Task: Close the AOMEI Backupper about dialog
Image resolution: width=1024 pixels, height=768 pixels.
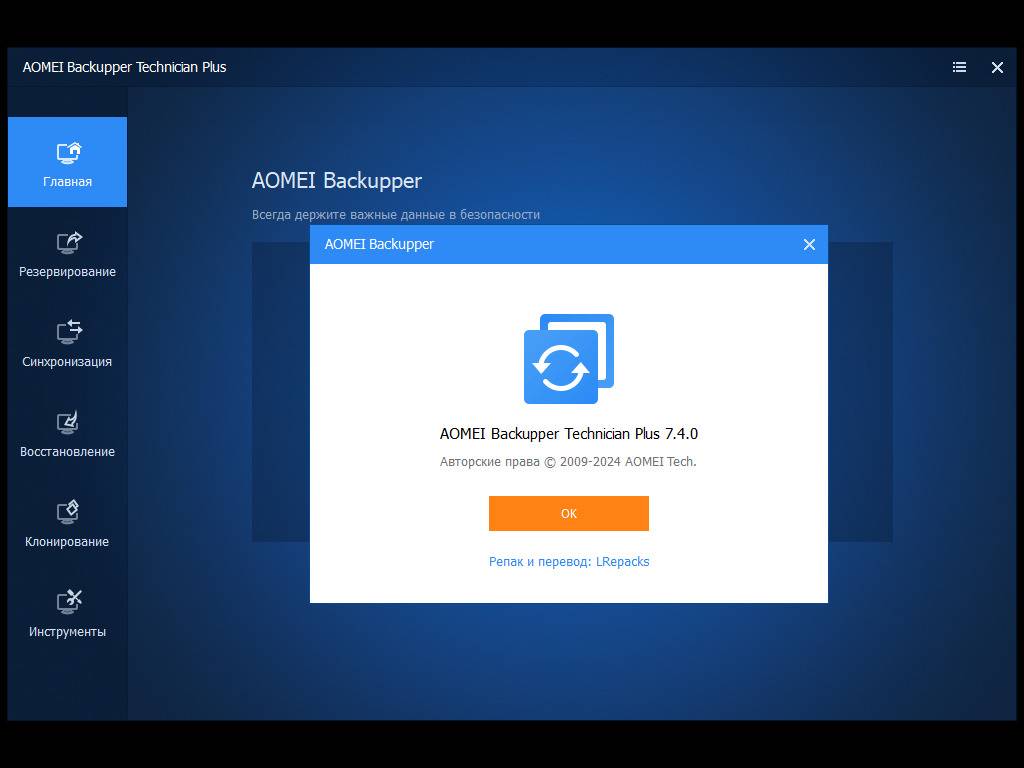Action: [x=809, y=244]
